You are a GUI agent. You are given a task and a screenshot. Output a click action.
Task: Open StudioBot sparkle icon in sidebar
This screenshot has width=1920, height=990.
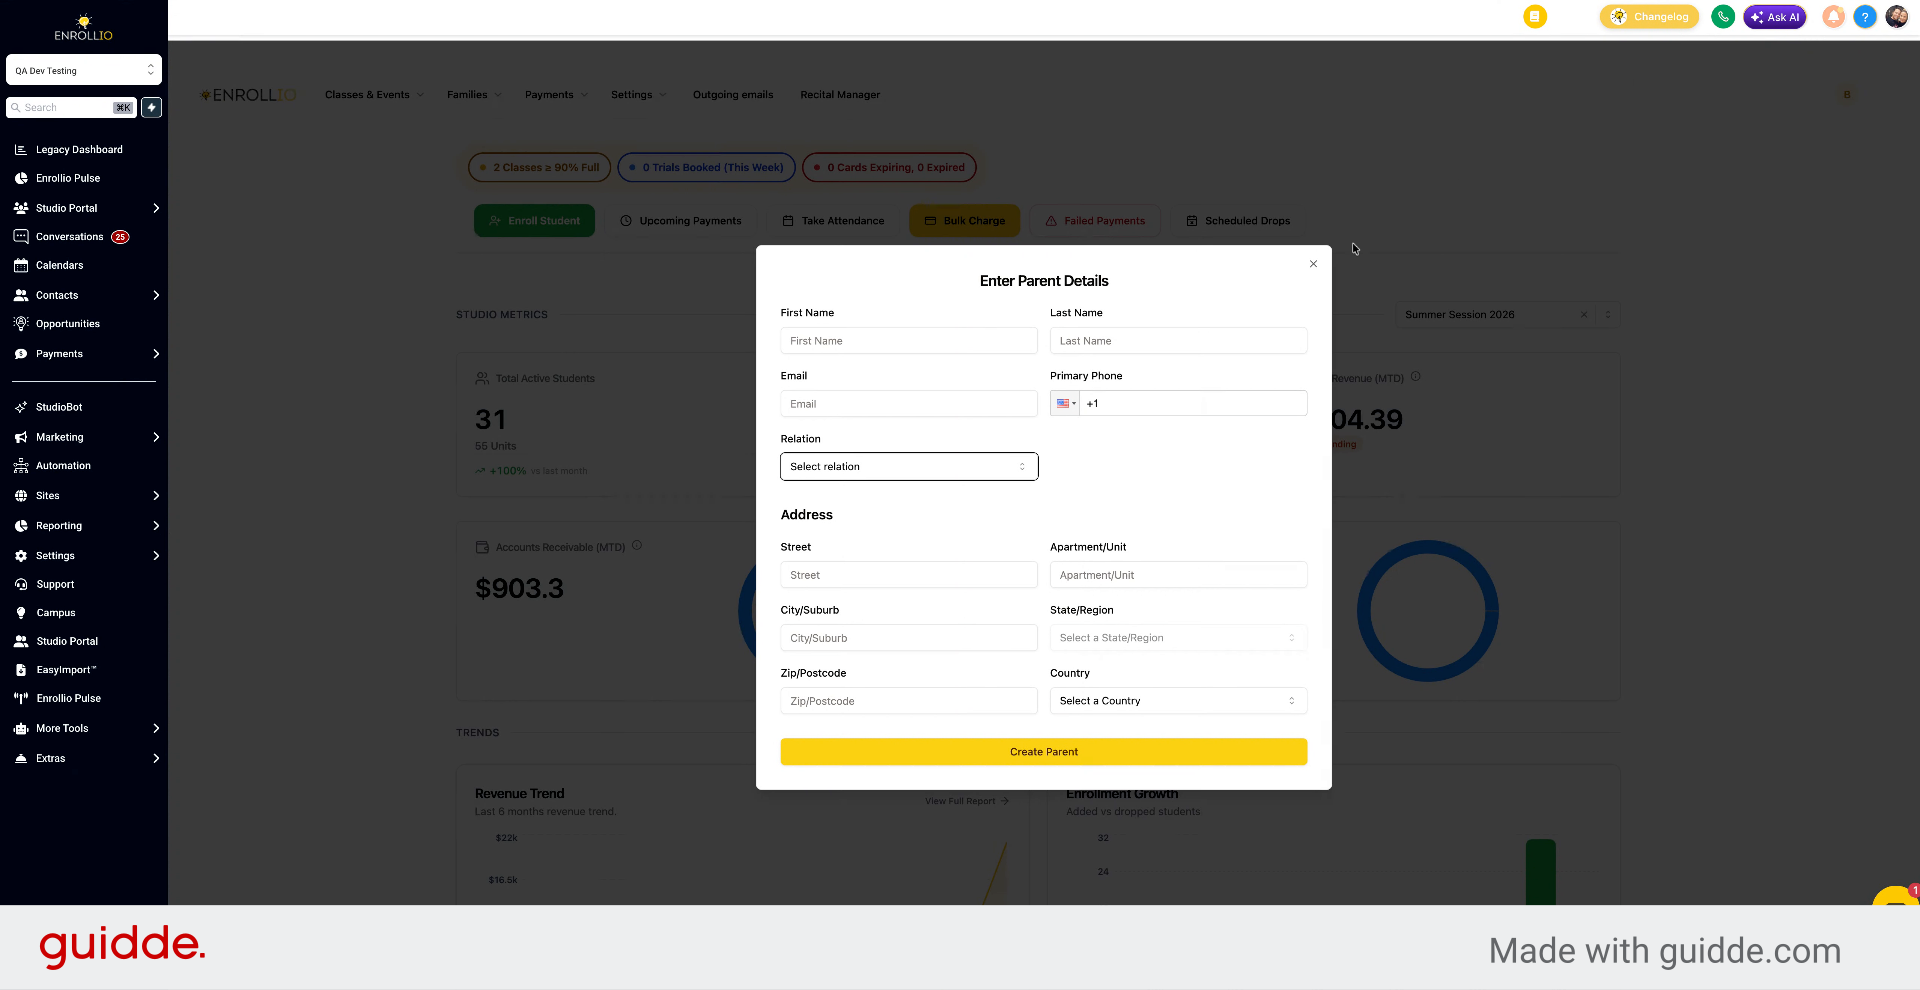pos(21,408)
